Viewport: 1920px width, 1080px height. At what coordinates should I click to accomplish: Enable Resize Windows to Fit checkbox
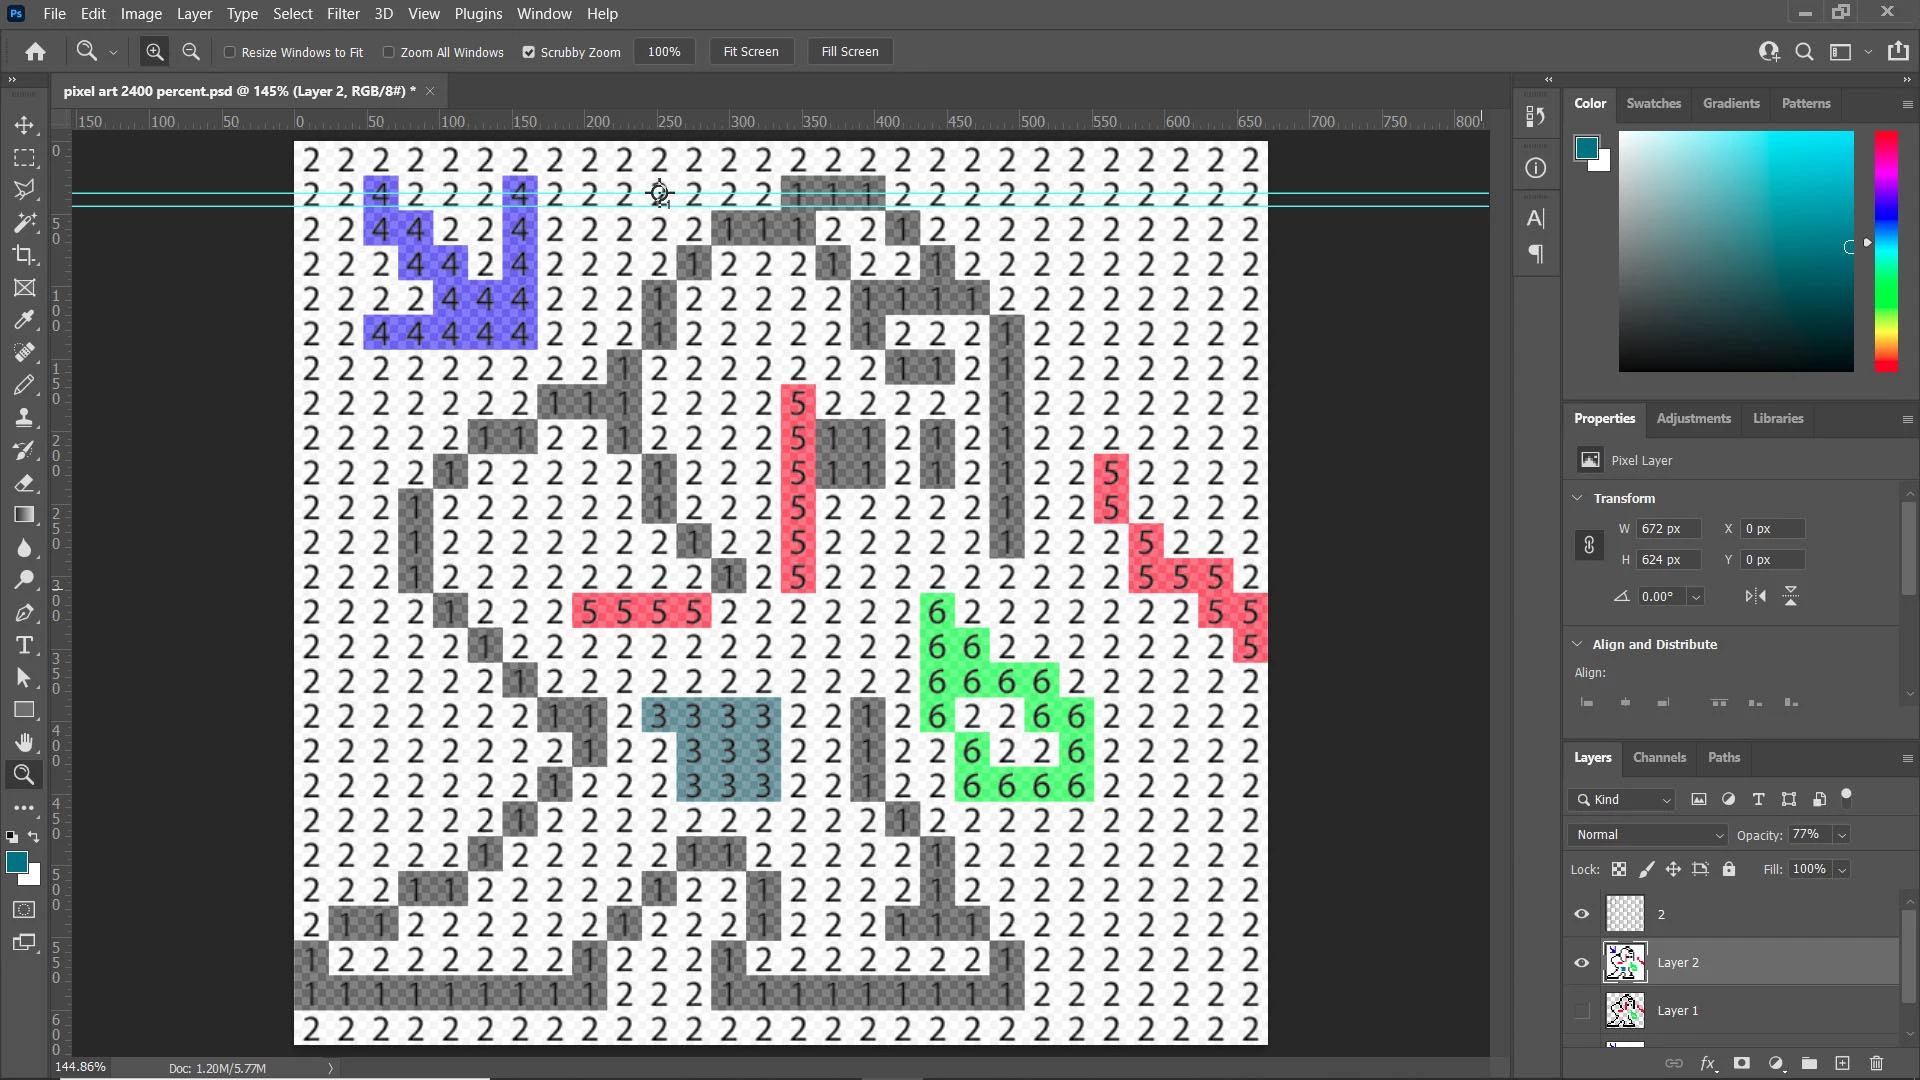pyautogui.click(x=230, y=52)
